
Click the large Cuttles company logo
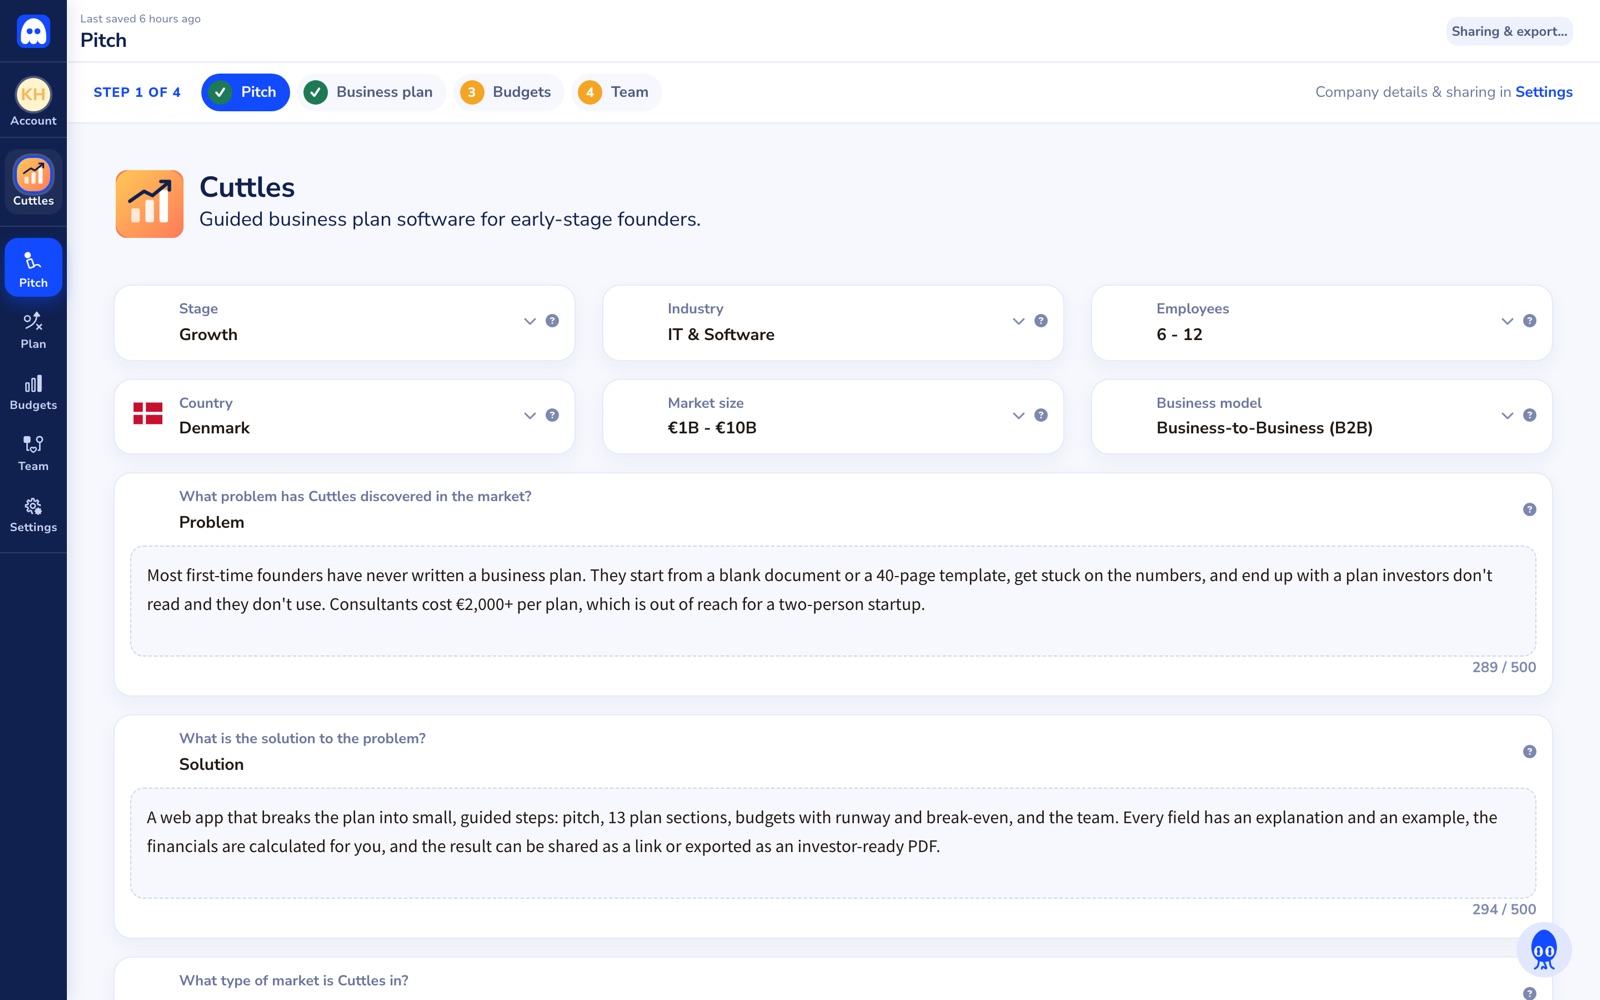149,204
